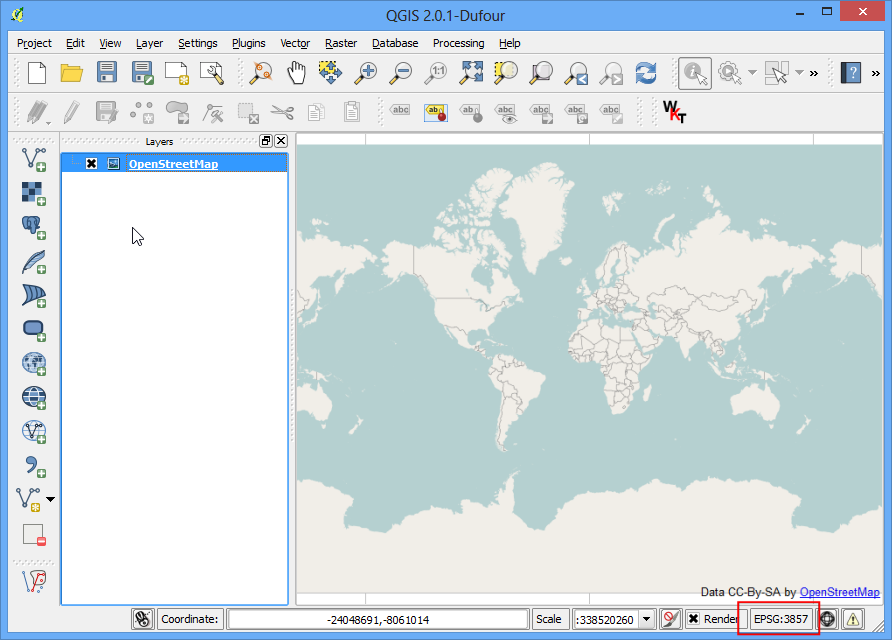Click the CRS status globe icon
Viewport: 892px width, 640px height.
coord(828,619)
